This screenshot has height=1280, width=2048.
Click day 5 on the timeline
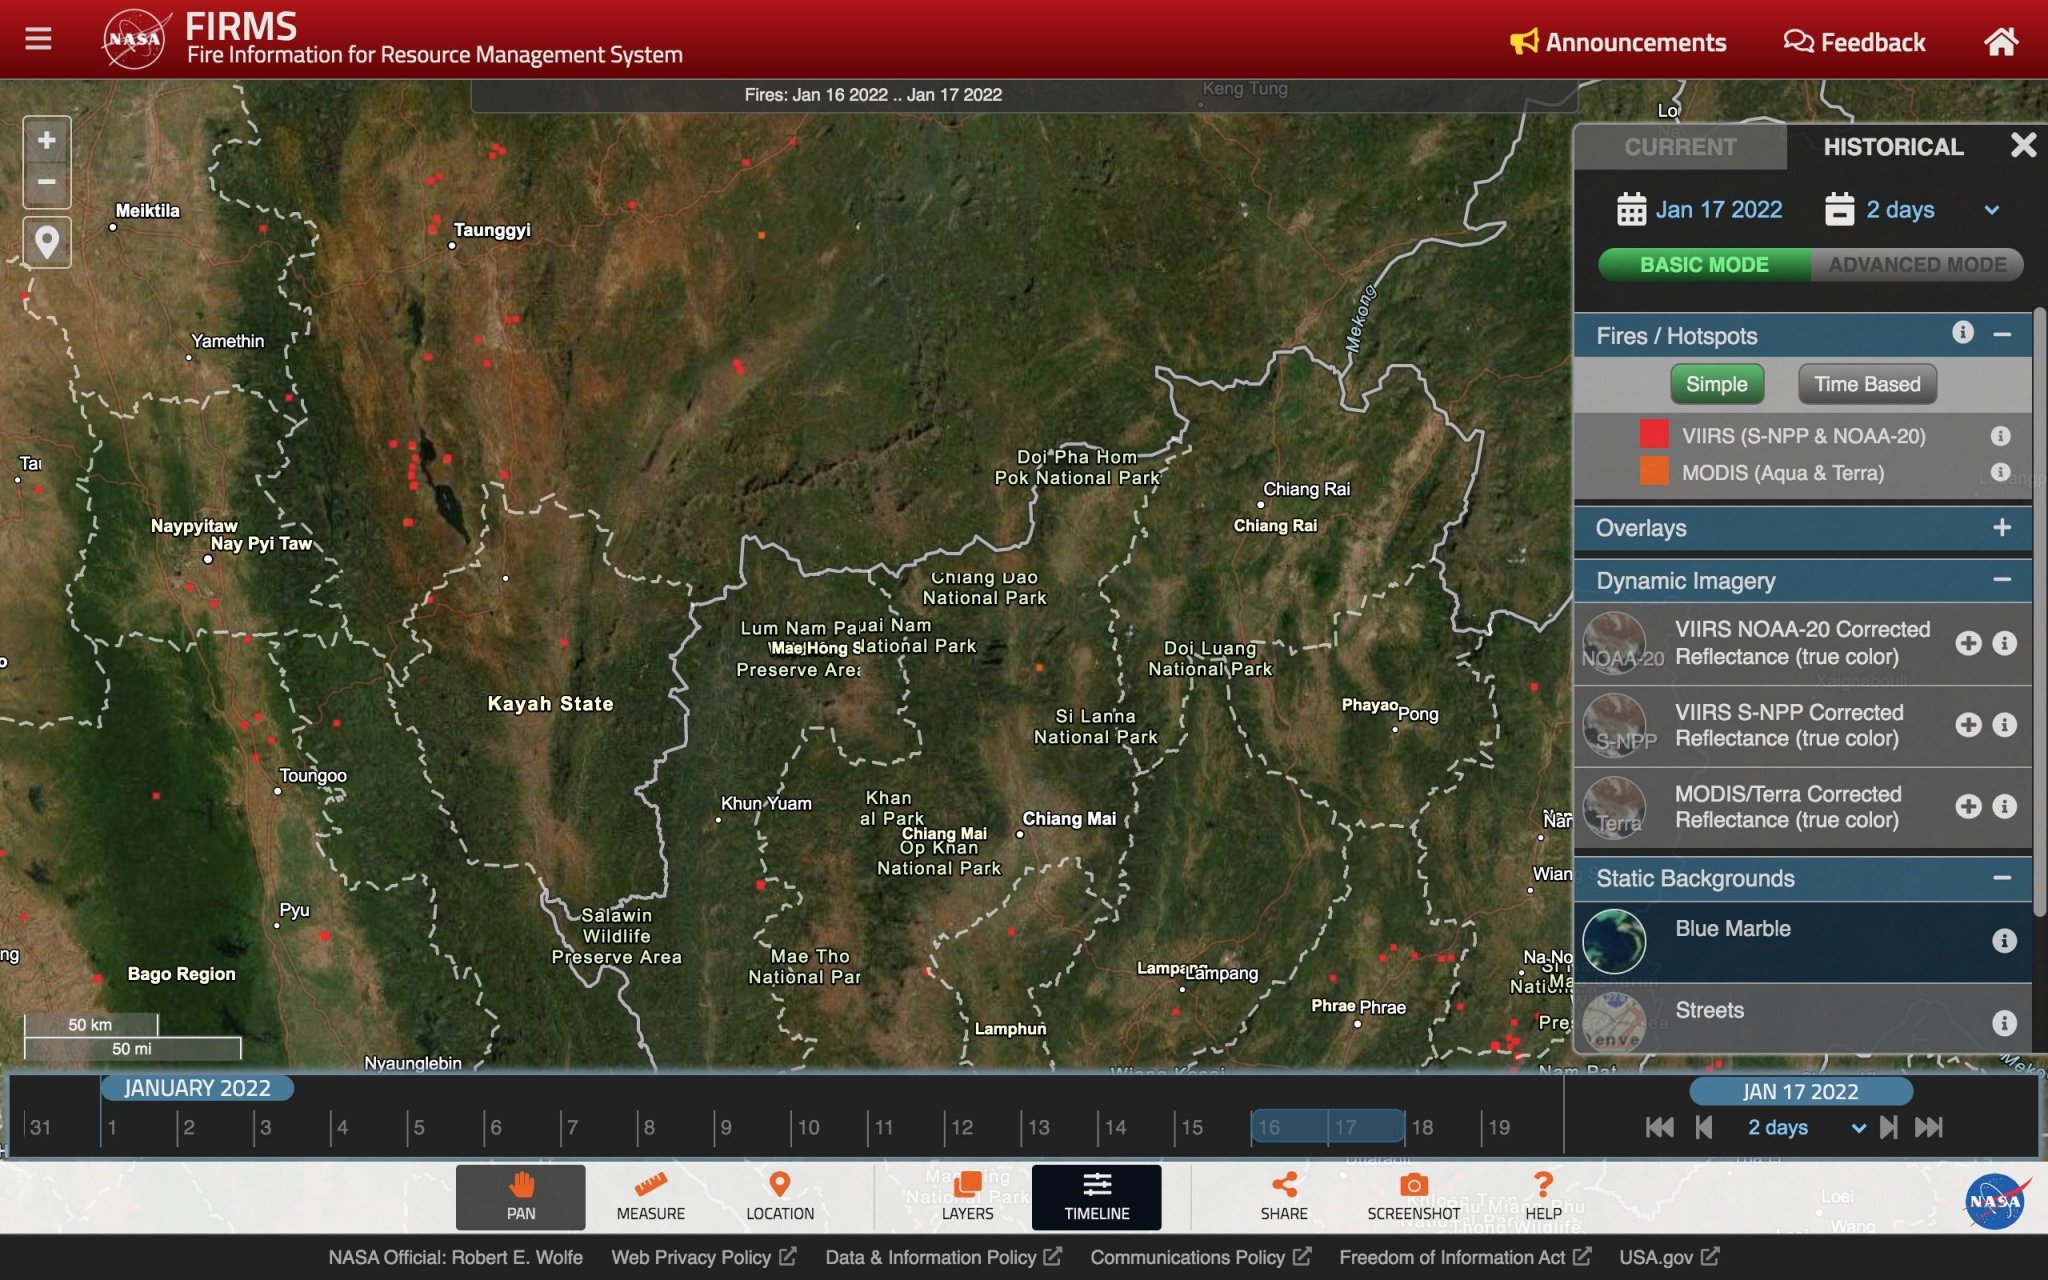click(x=419, y=1127)
